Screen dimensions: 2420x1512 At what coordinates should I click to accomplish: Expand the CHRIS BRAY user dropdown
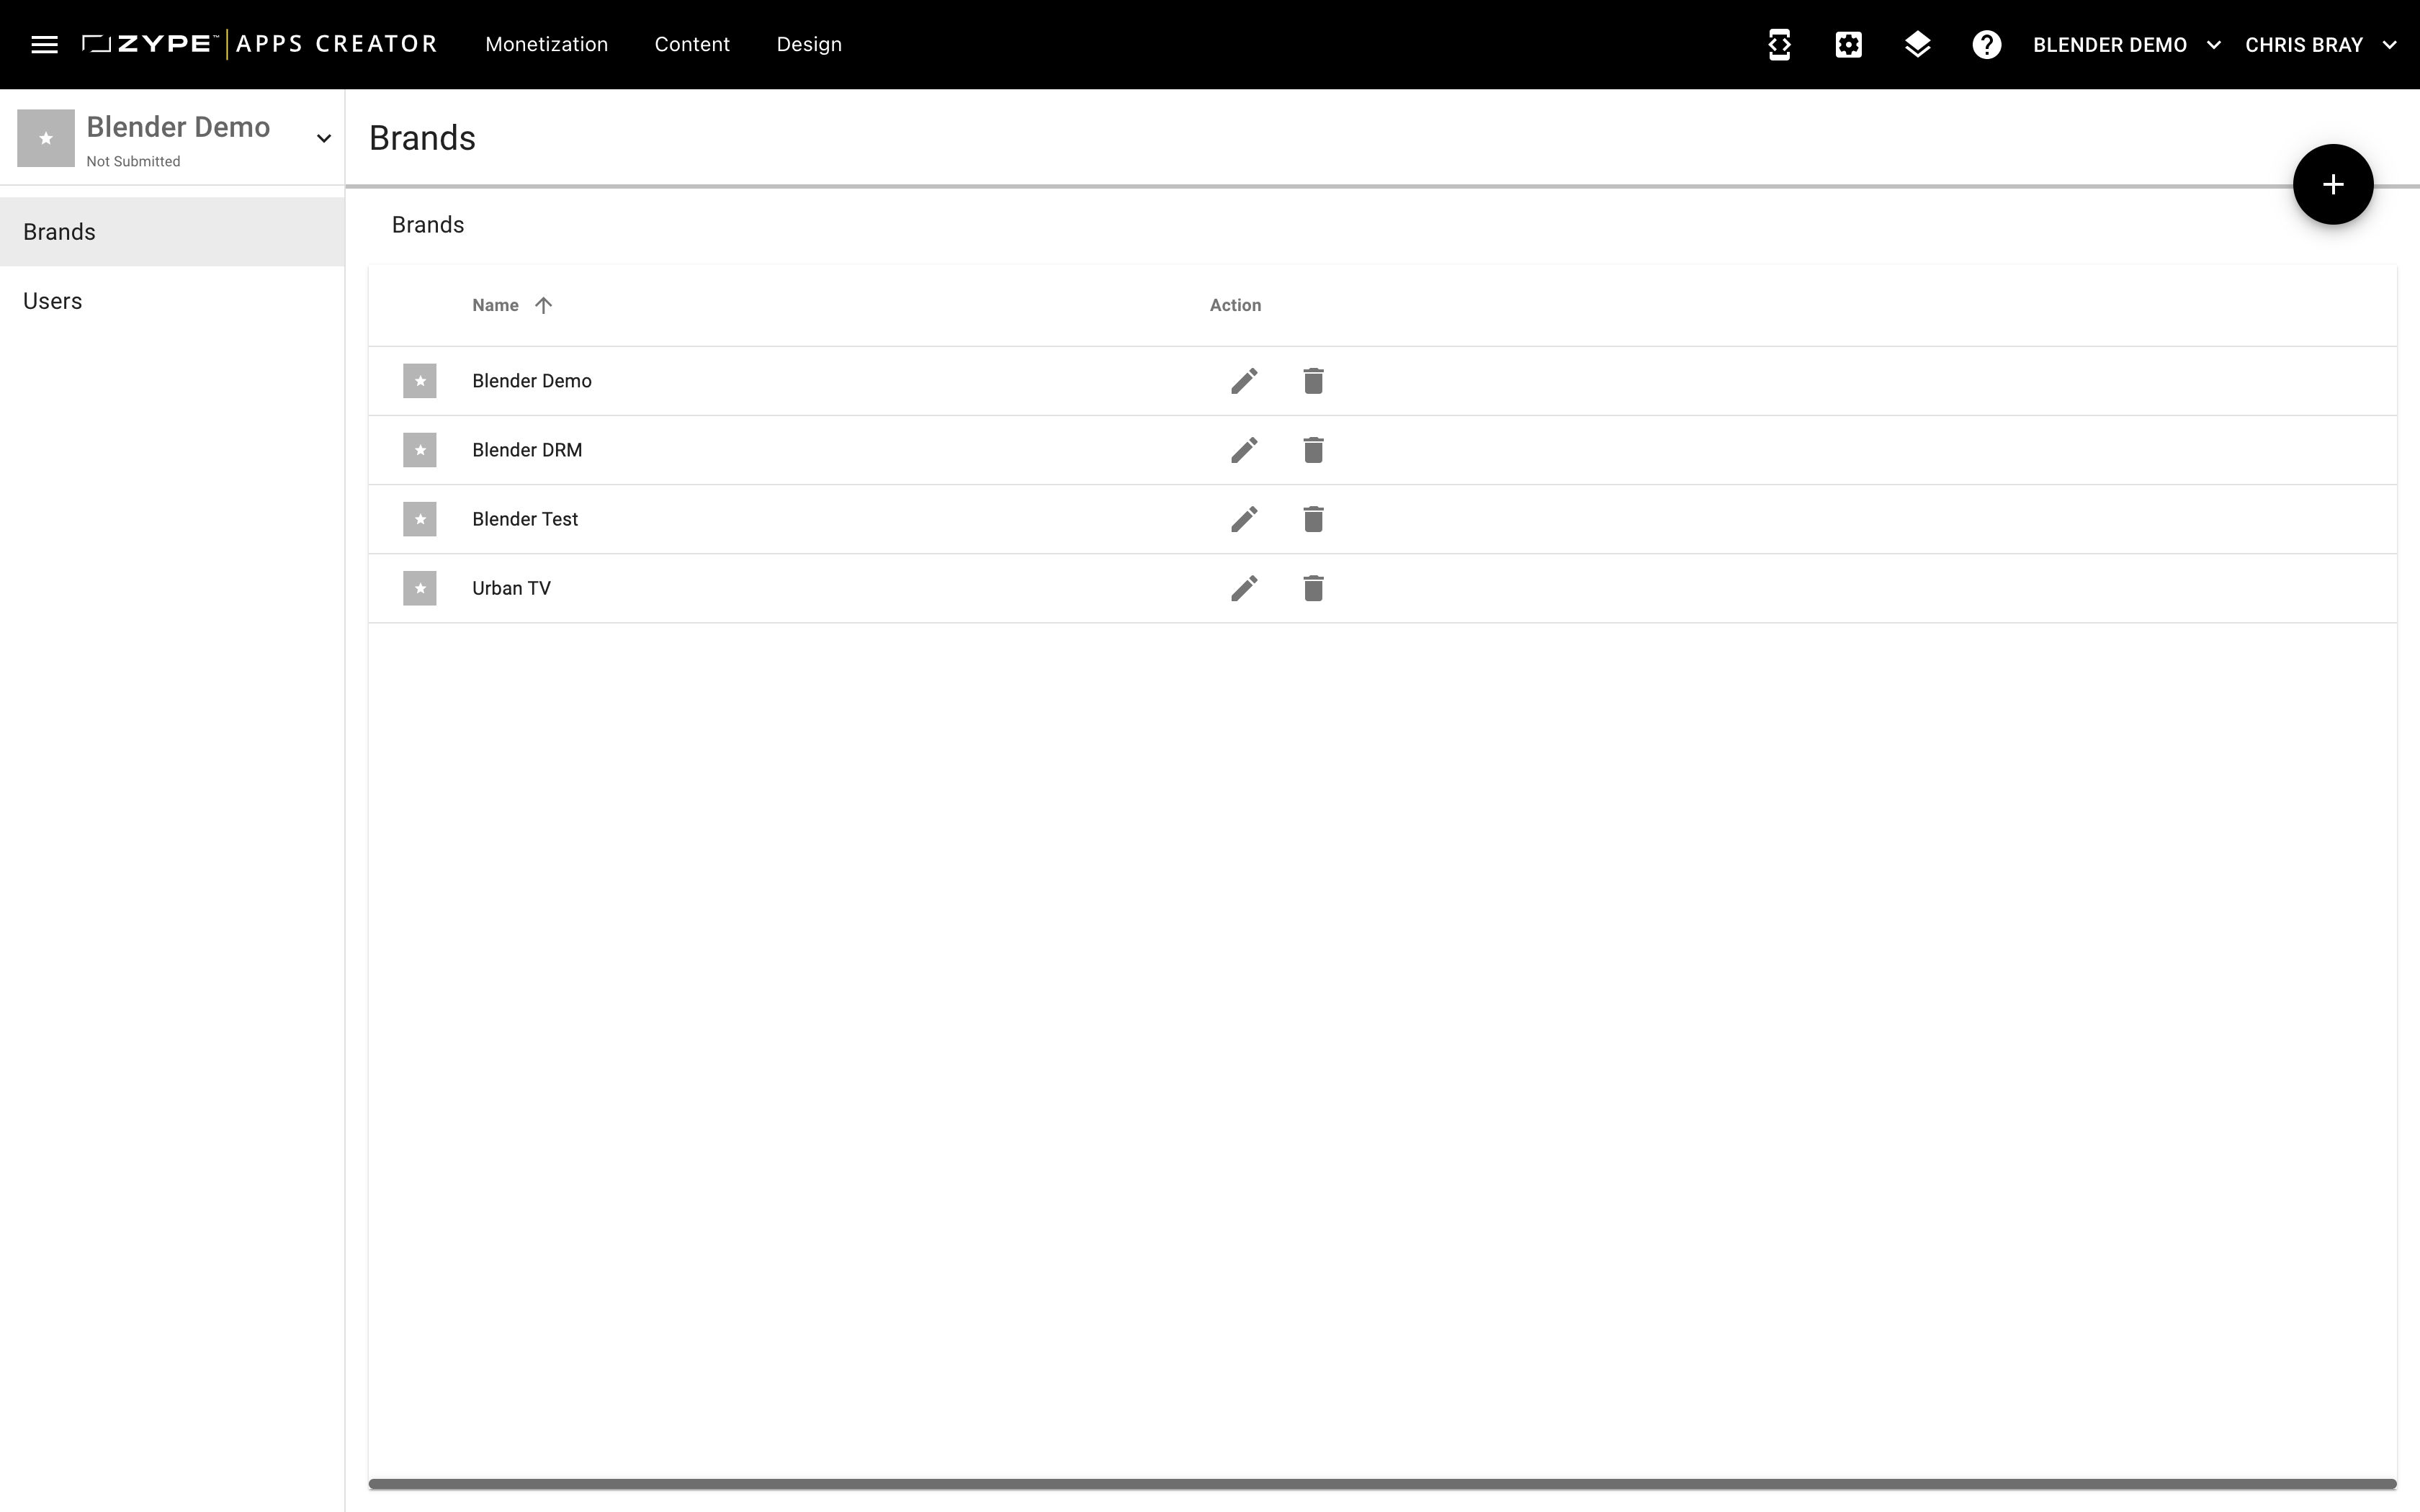pos(2320,45)
